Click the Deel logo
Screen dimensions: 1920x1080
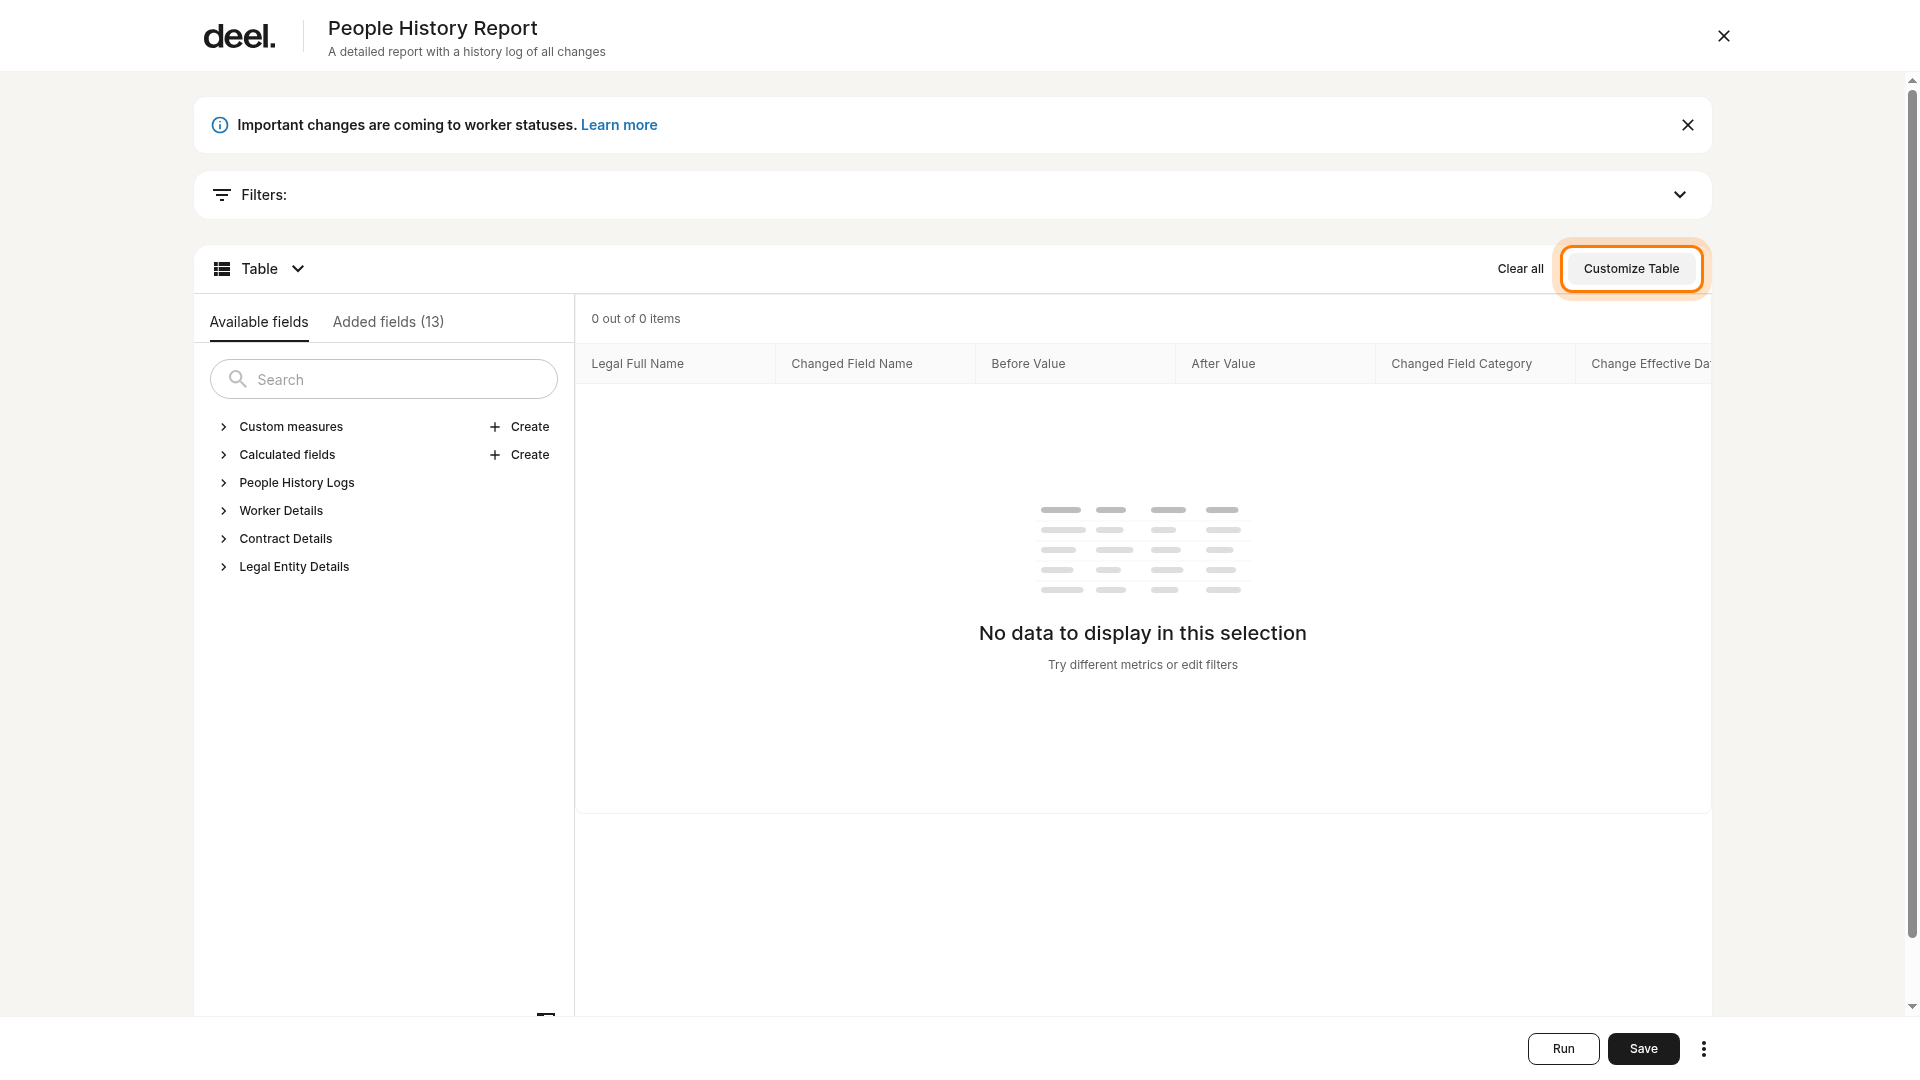coord(239,36)
